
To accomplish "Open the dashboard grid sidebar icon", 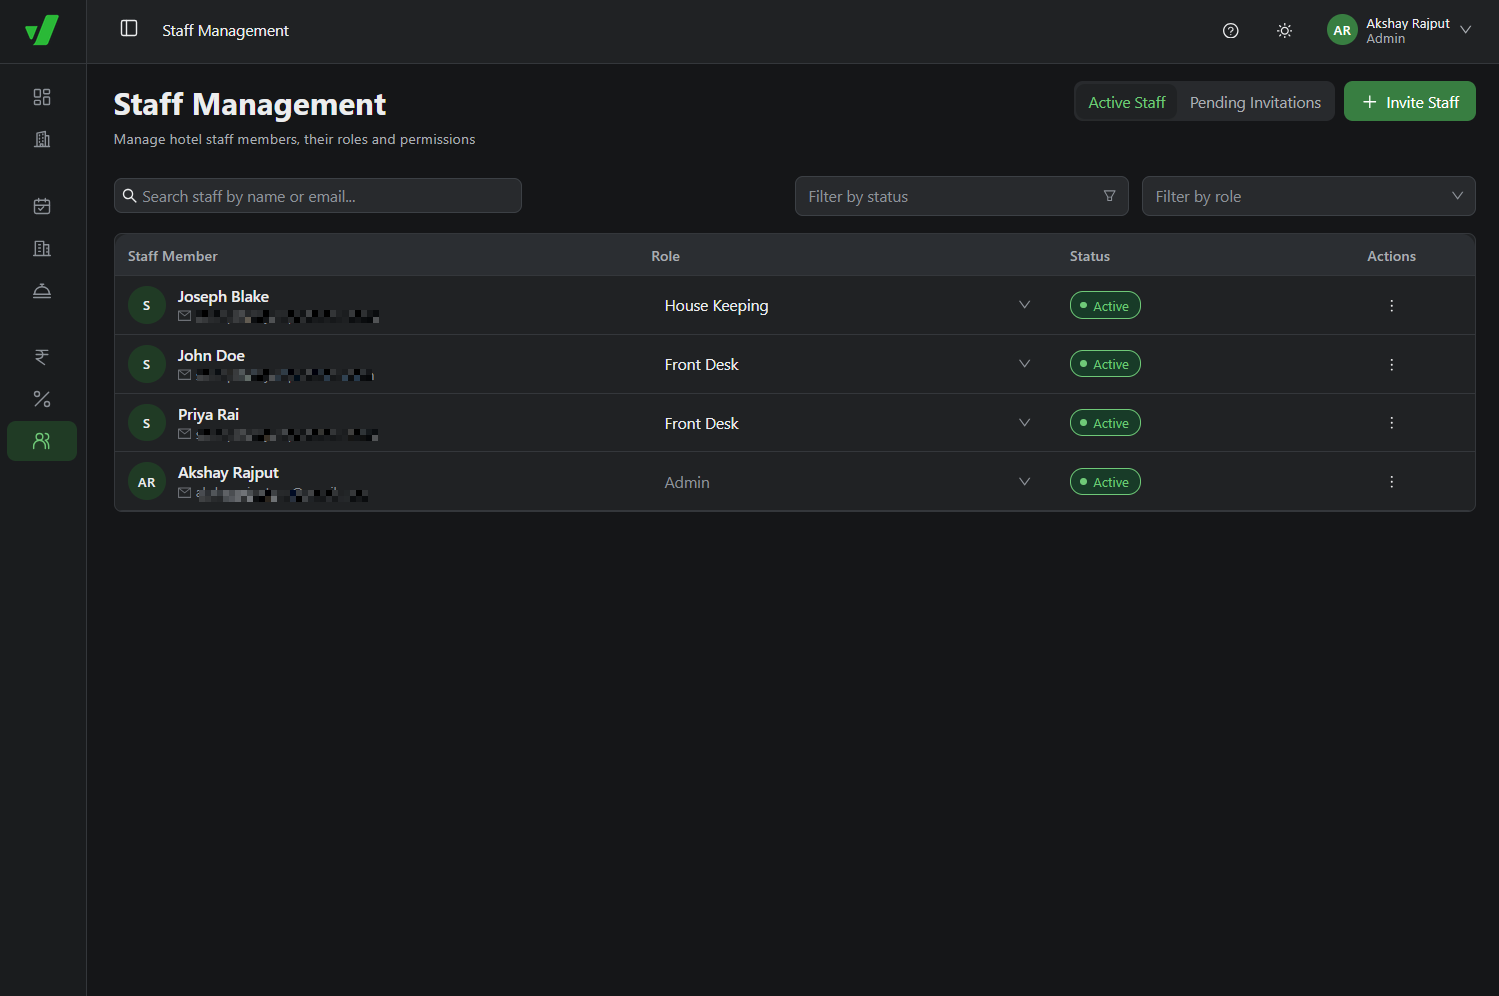I will (x=42, y=97).
